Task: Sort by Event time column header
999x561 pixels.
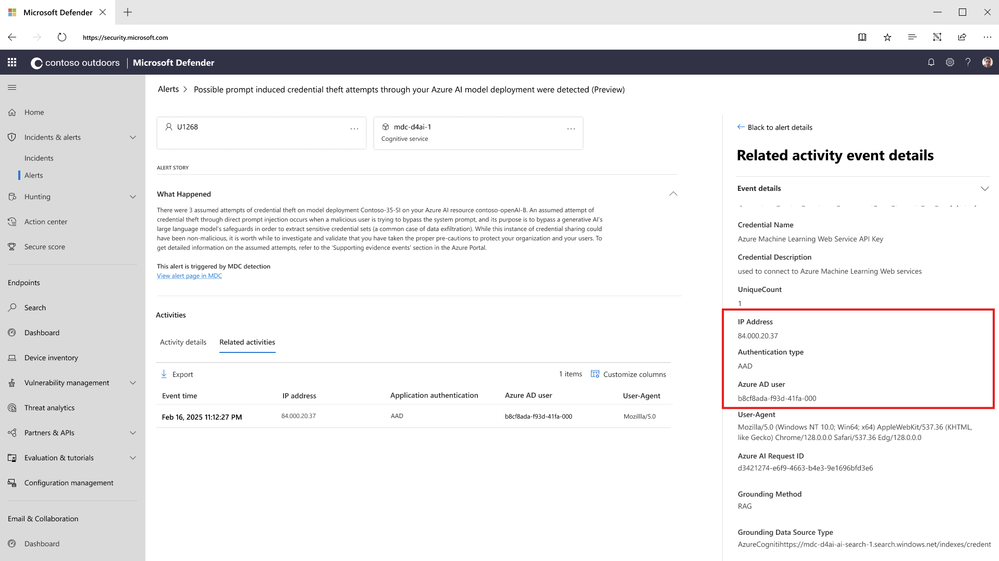Action: pos(180,395)
